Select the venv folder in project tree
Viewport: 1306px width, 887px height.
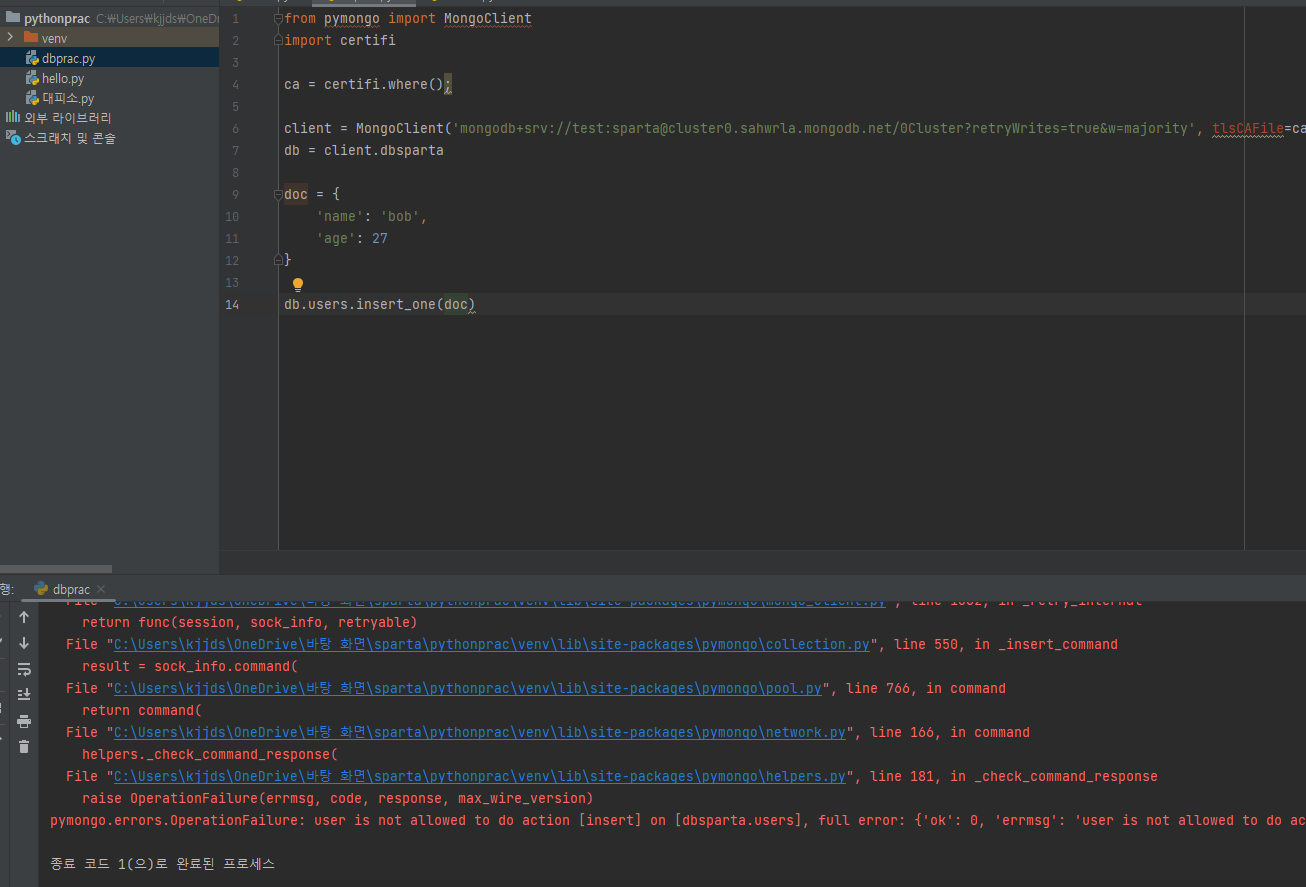[x=54, y=38]
